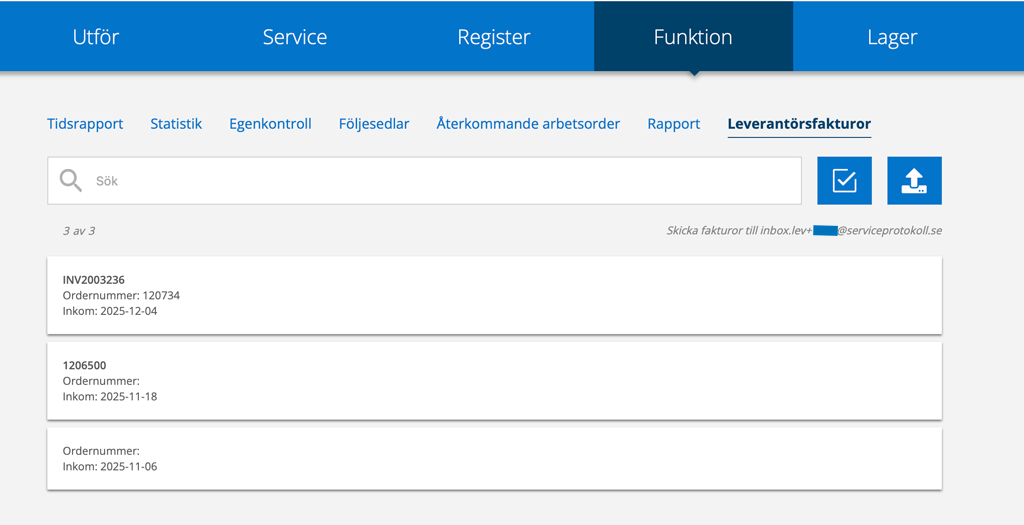Click the magnifying glass search icon

(71, 181)
